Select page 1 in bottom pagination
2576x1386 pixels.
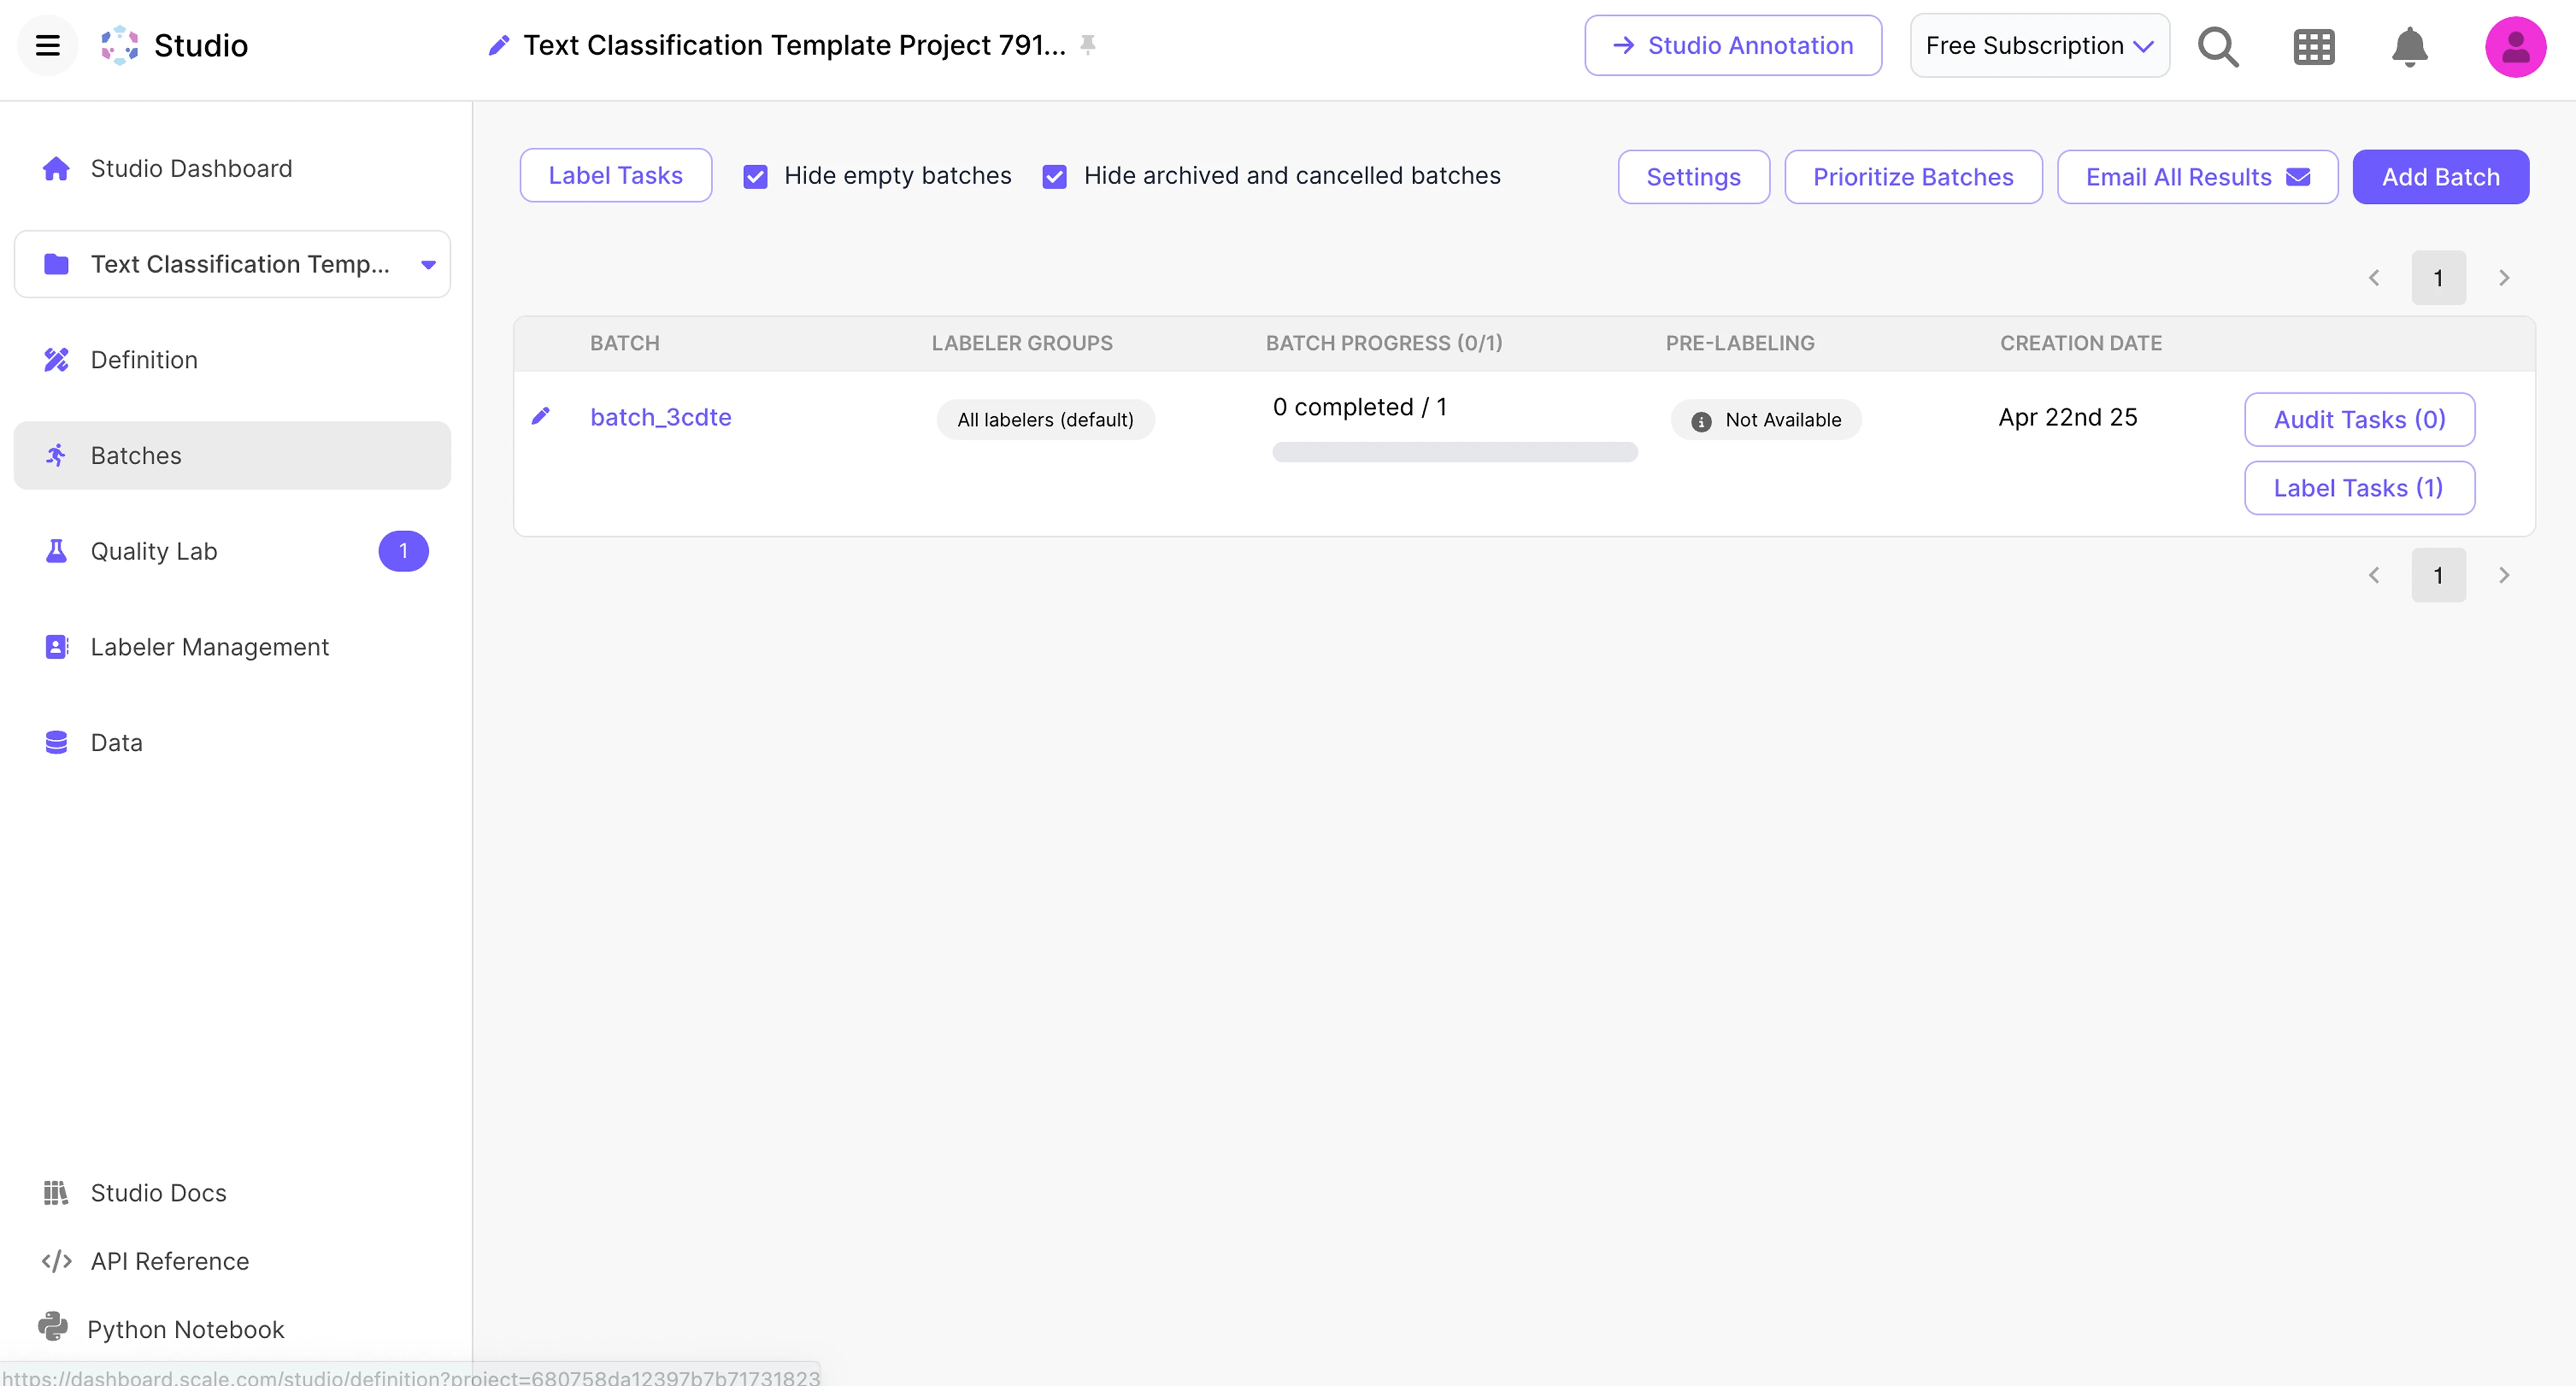click(2437, 575)
